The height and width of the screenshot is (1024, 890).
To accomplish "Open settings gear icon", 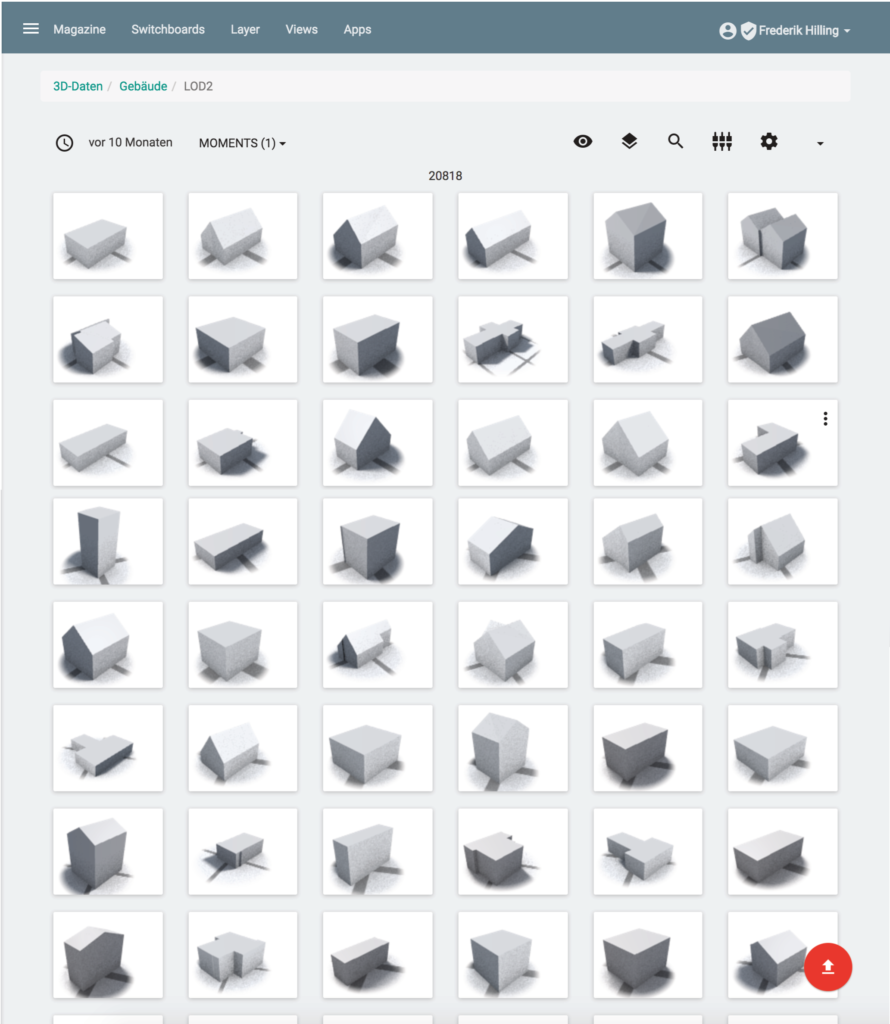I will pyautogui.click(x=769, y=142).
